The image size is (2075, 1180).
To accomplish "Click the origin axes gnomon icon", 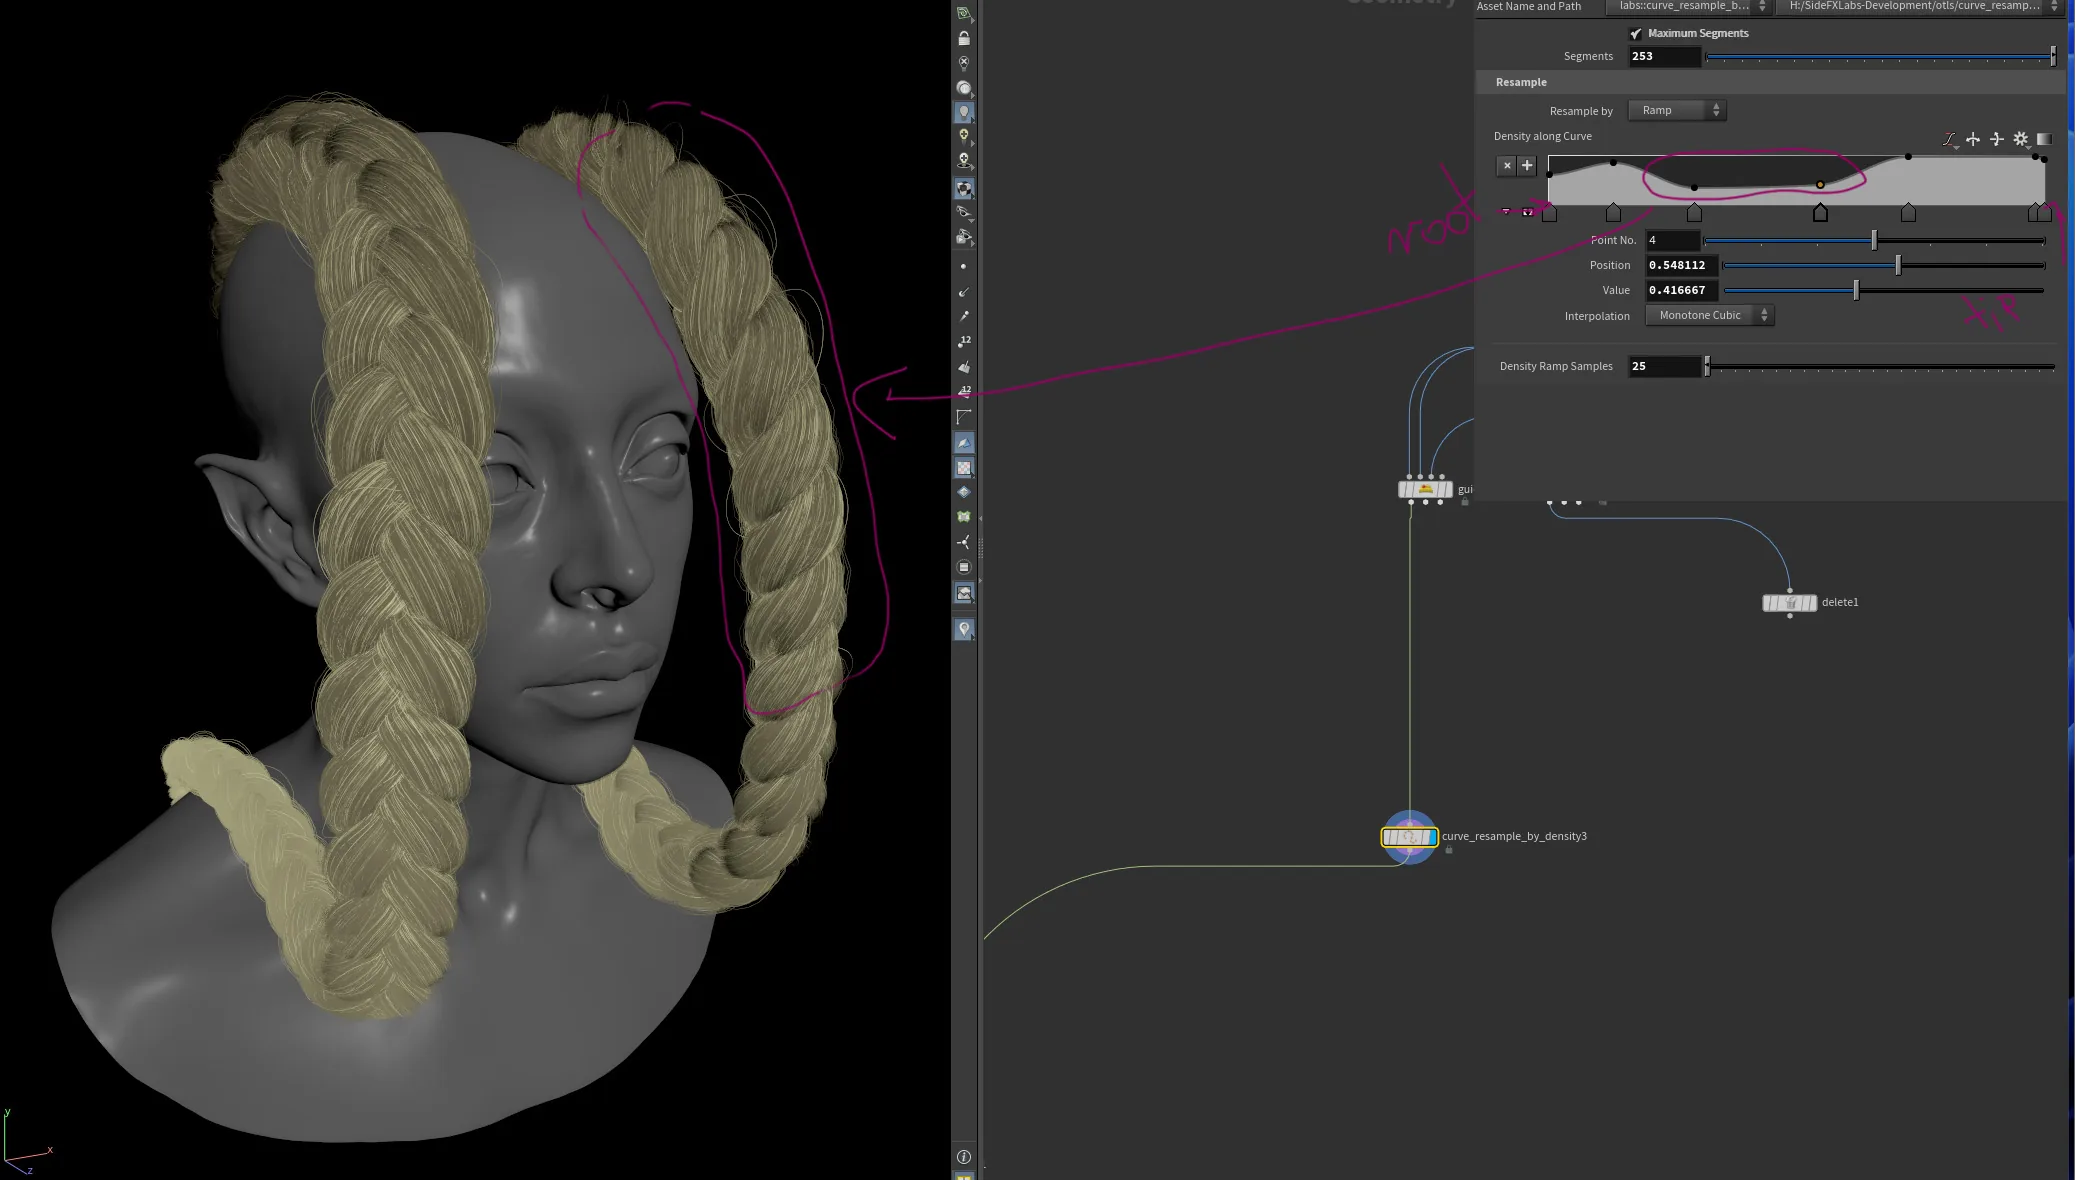I will click(964, 542).
